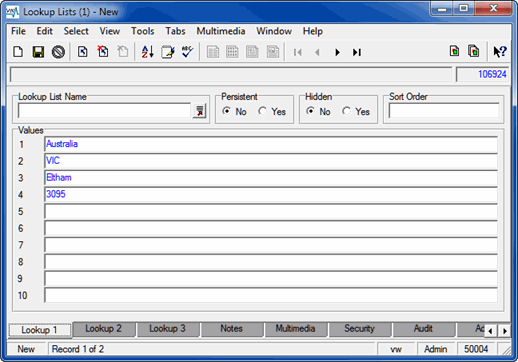Click the New record toolbar icon
518x362 pixels.
coord(18,52)
